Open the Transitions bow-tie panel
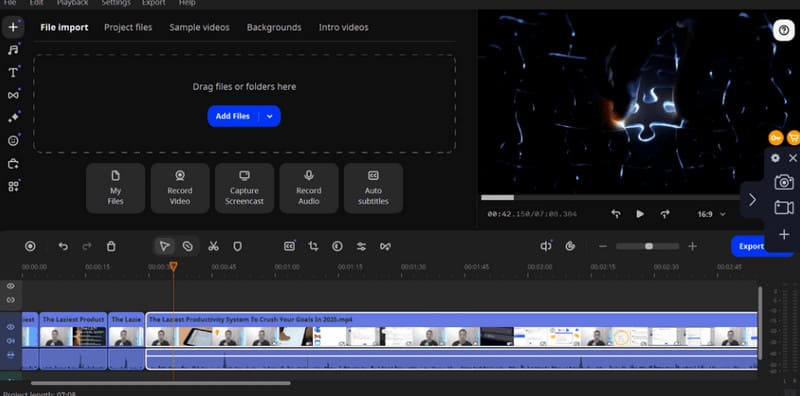800x396 pixels. coord(13,95)
